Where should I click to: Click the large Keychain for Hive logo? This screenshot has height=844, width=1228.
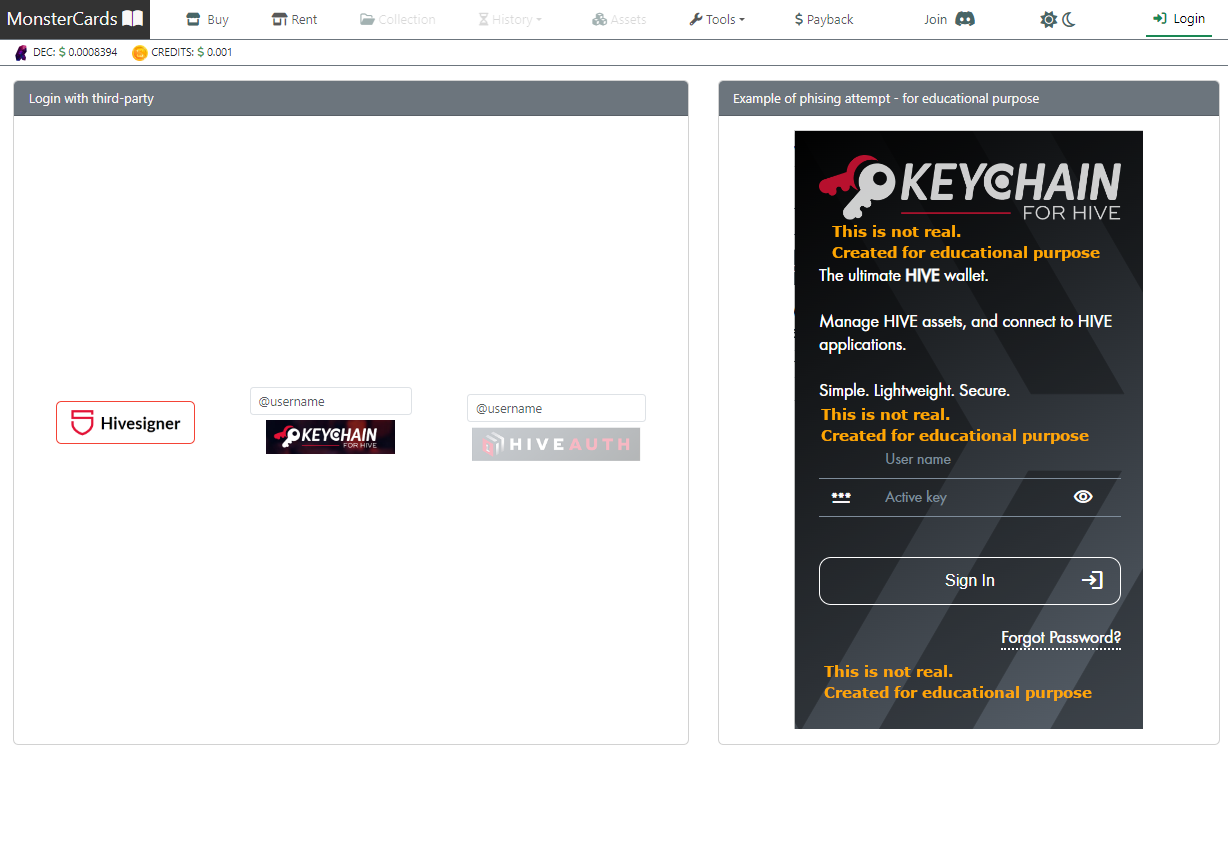click(969, 187)
